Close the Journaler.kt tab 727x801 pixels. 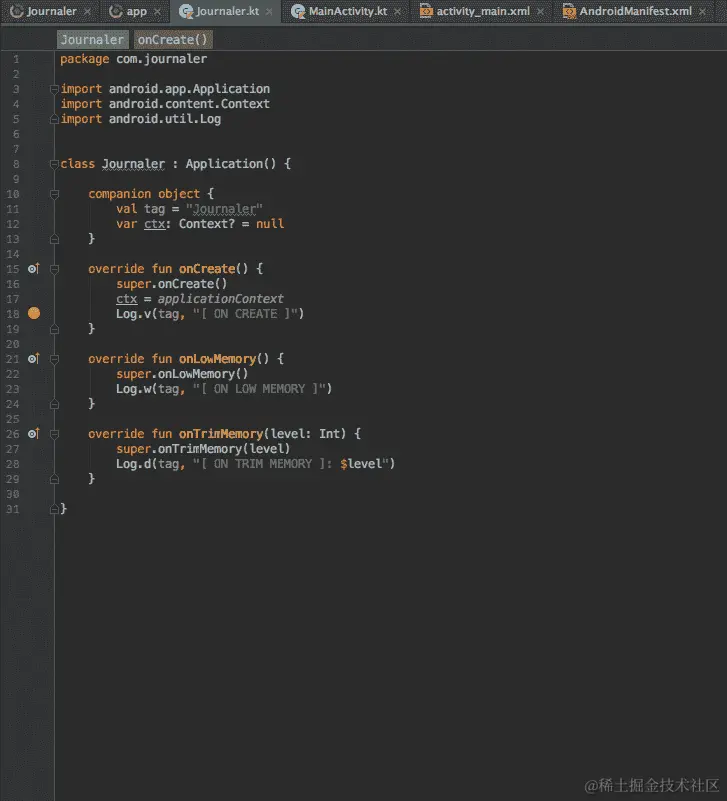tap(269, 11)
